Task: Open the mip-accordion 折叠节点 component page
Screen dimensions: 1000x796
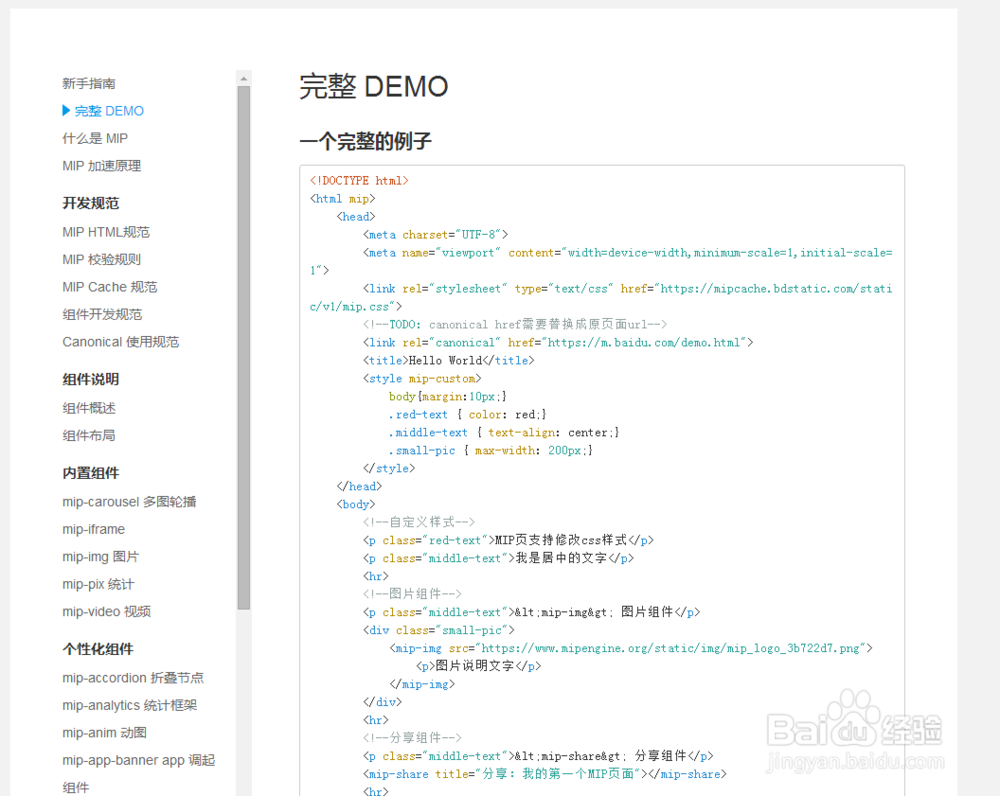Action: click(126, 677)
